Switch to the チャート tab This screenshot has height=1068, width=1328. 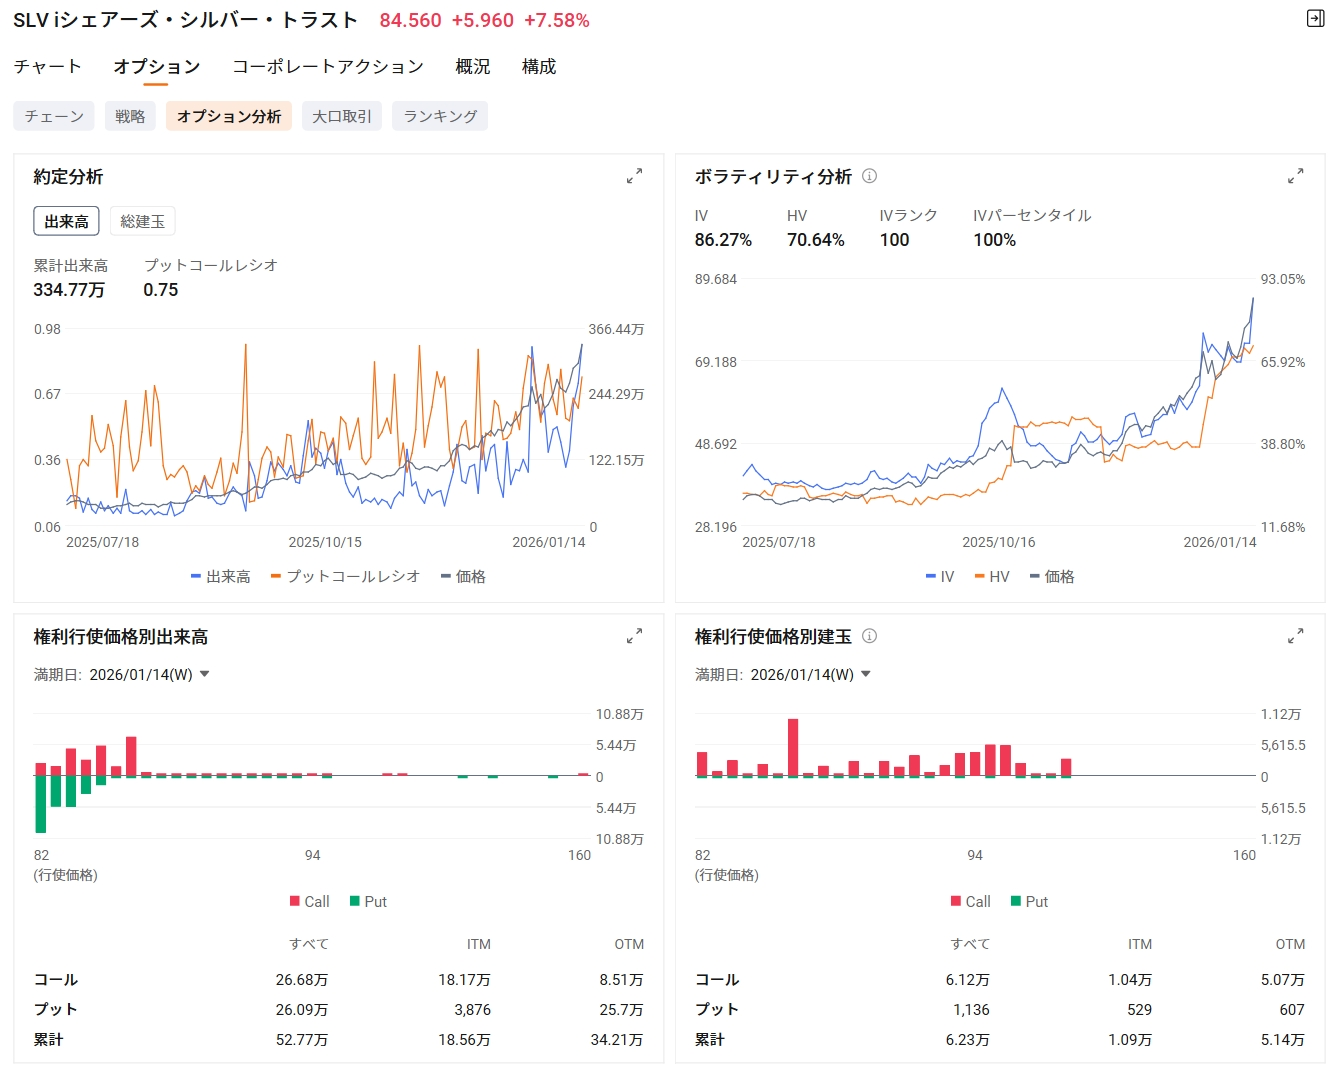(46, 66)
